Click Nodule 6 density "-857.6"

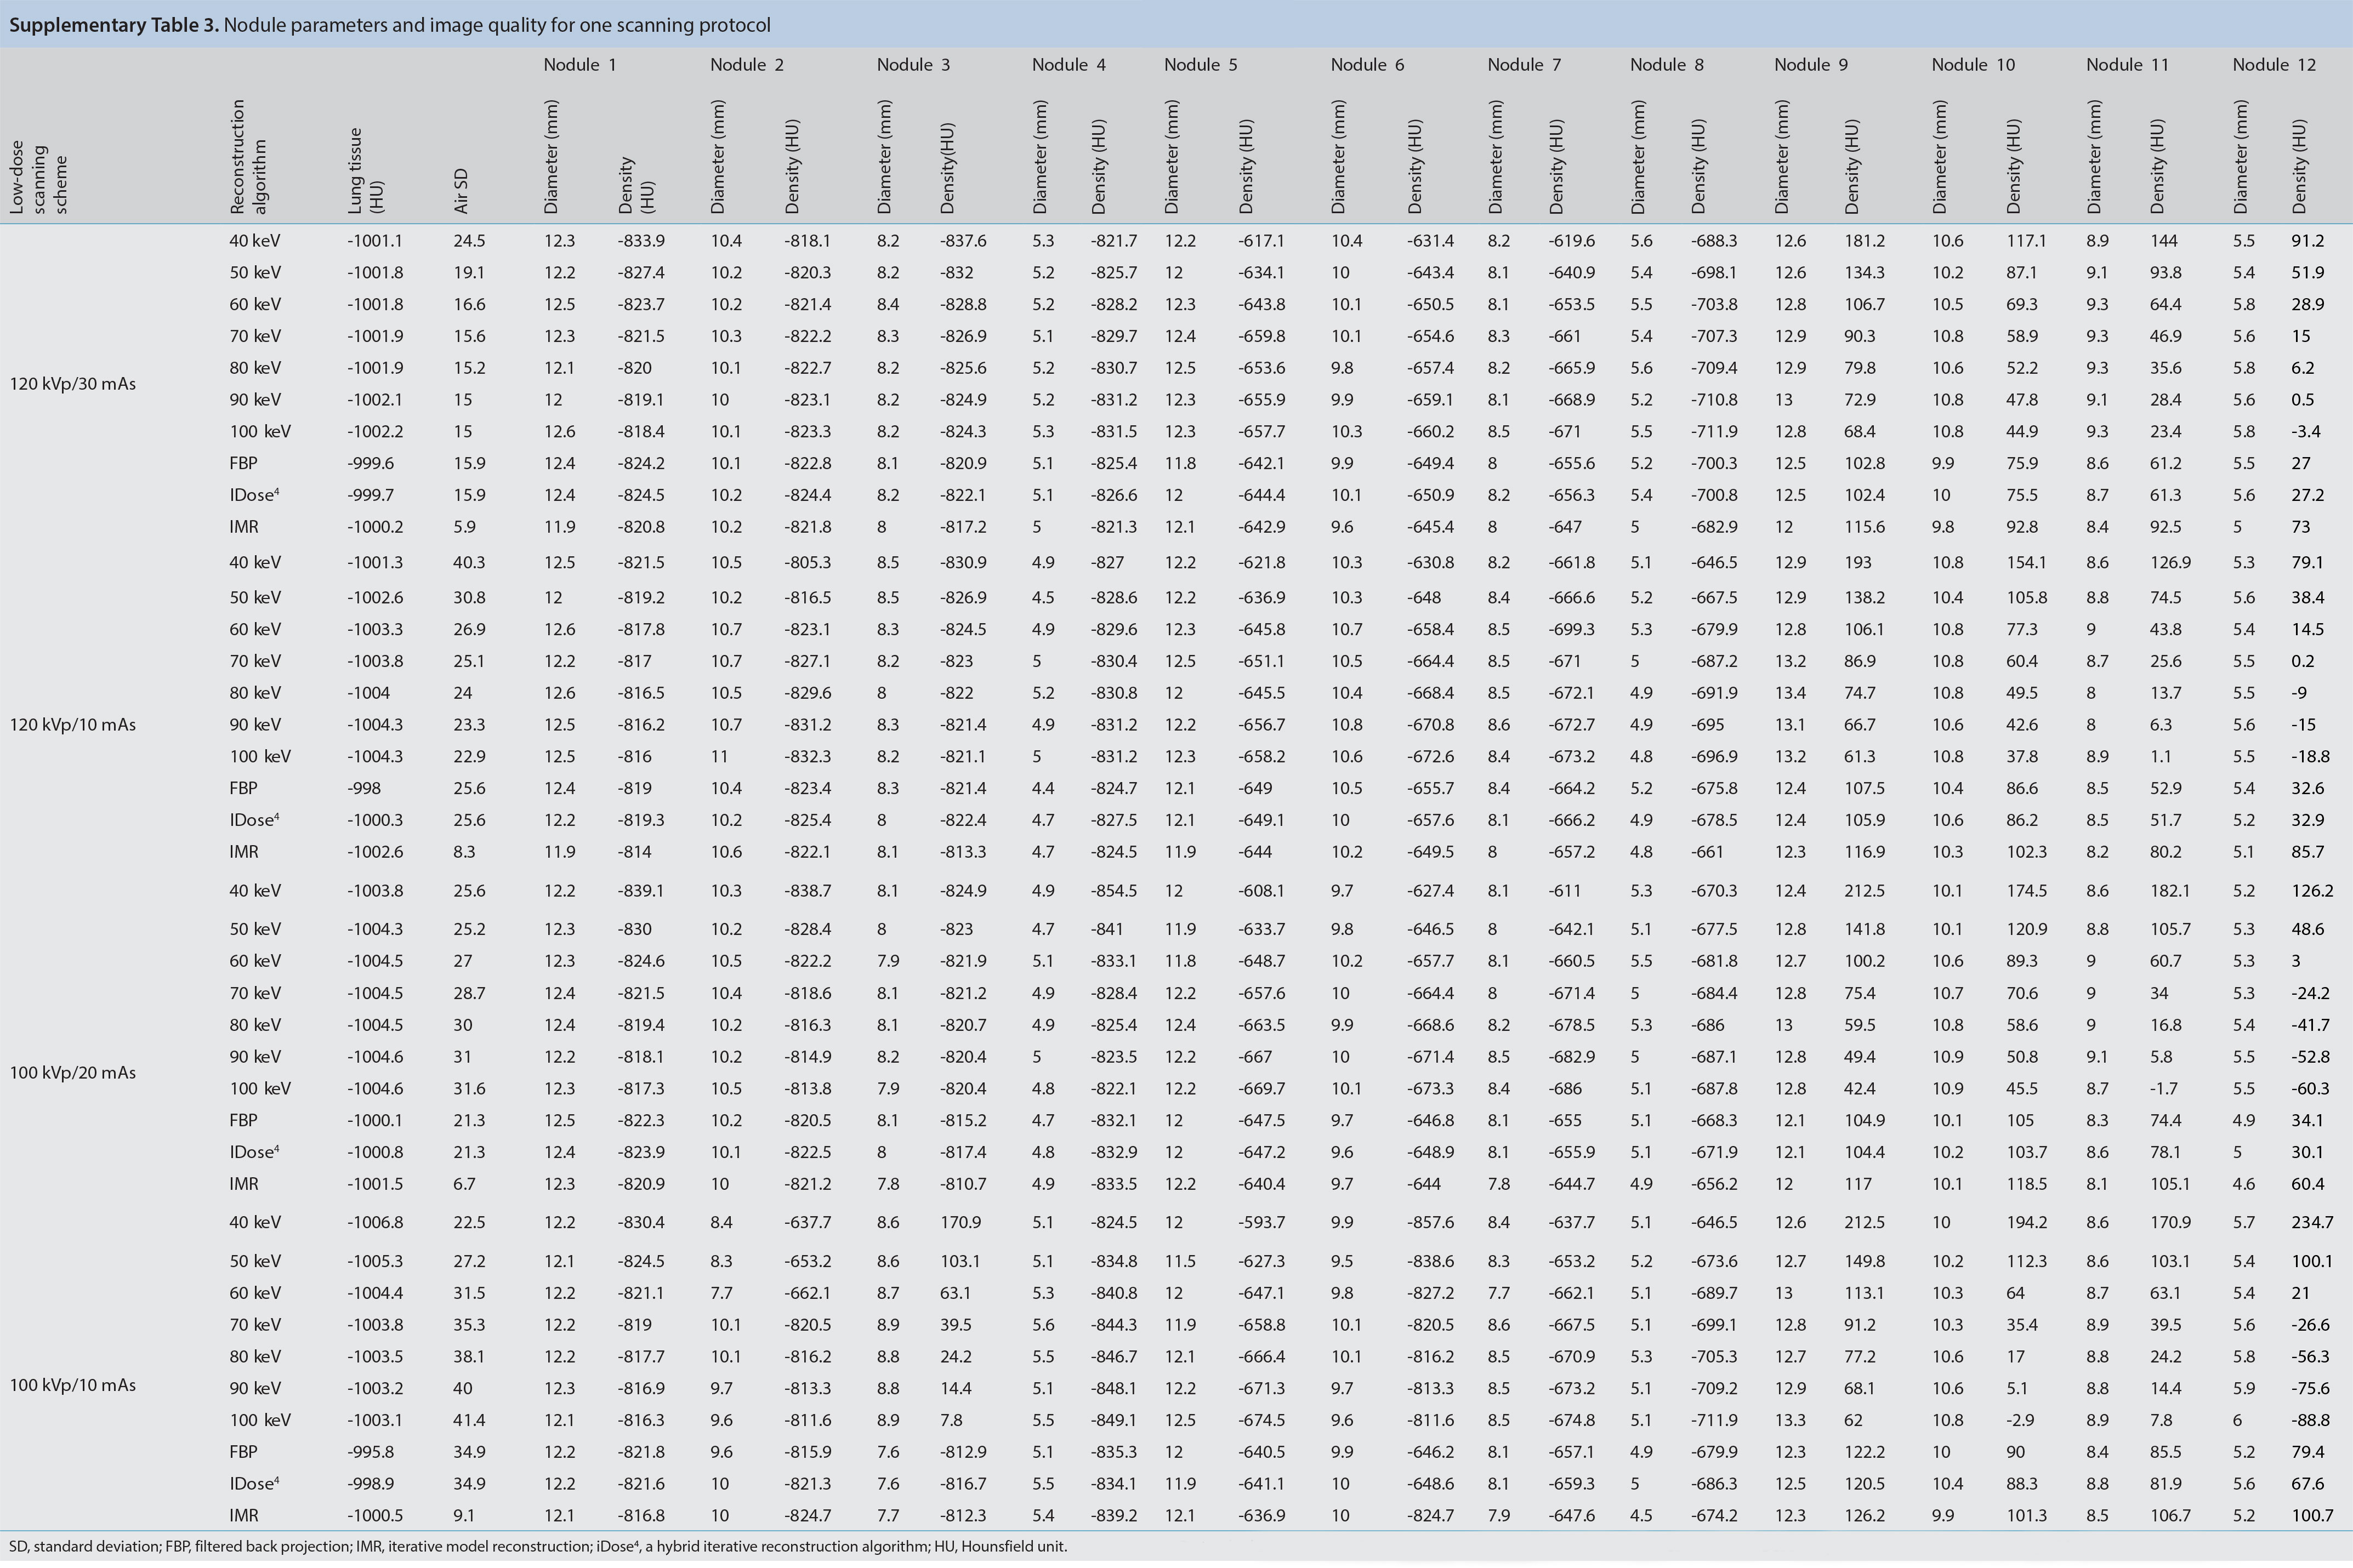(1431, 1222)
